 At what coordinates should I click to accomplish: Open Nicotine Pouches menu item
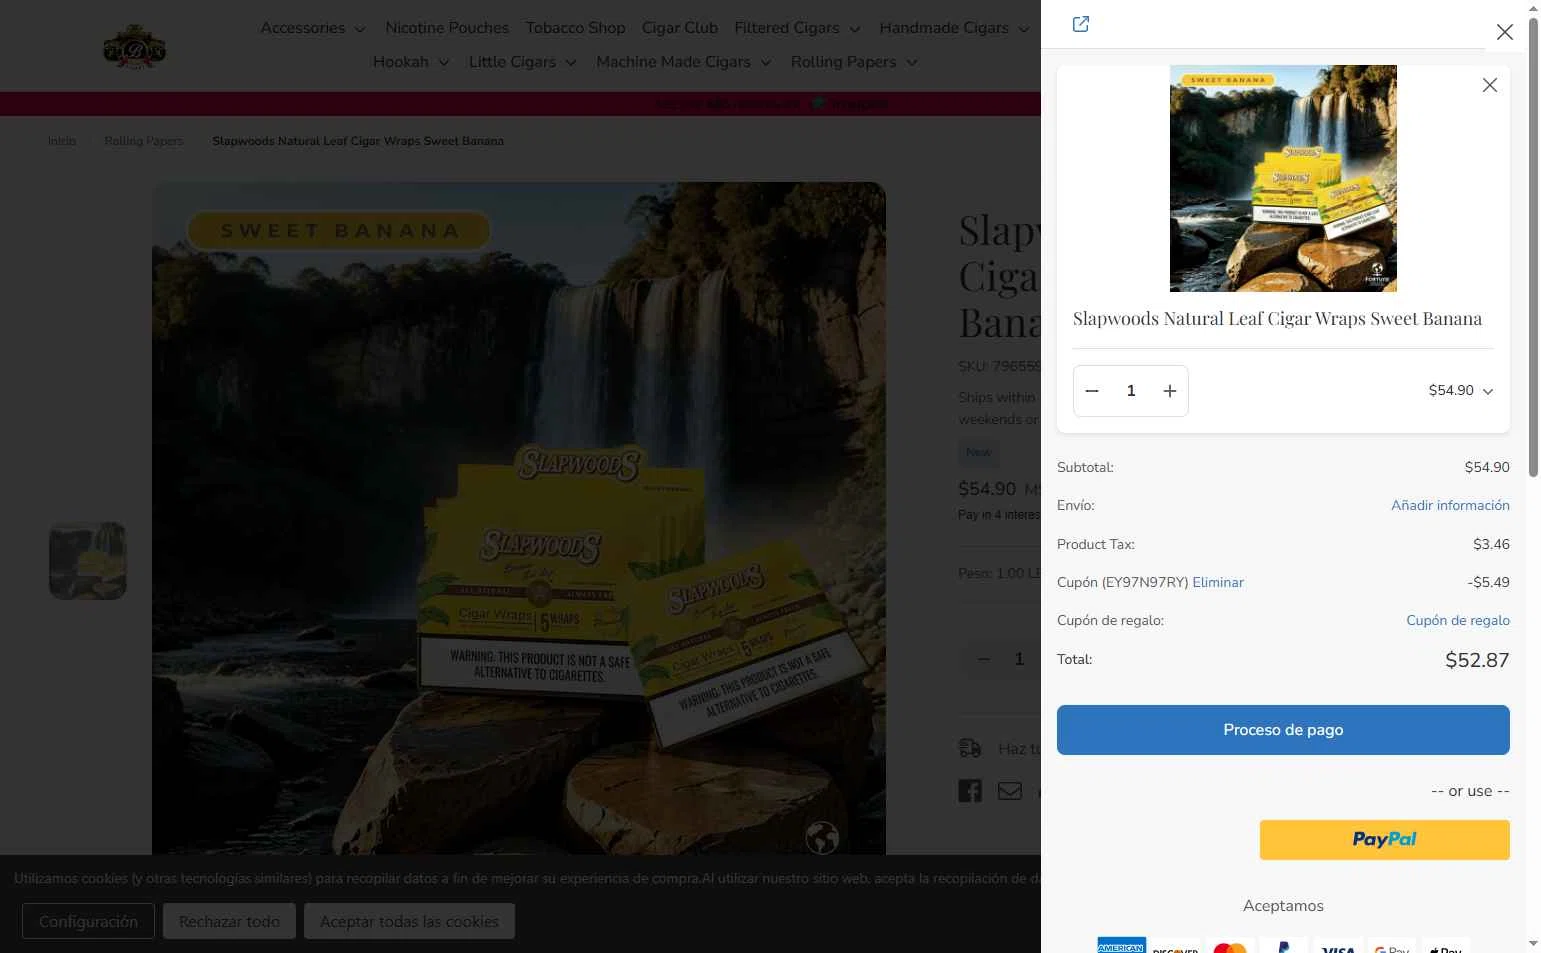click(447, 28)
